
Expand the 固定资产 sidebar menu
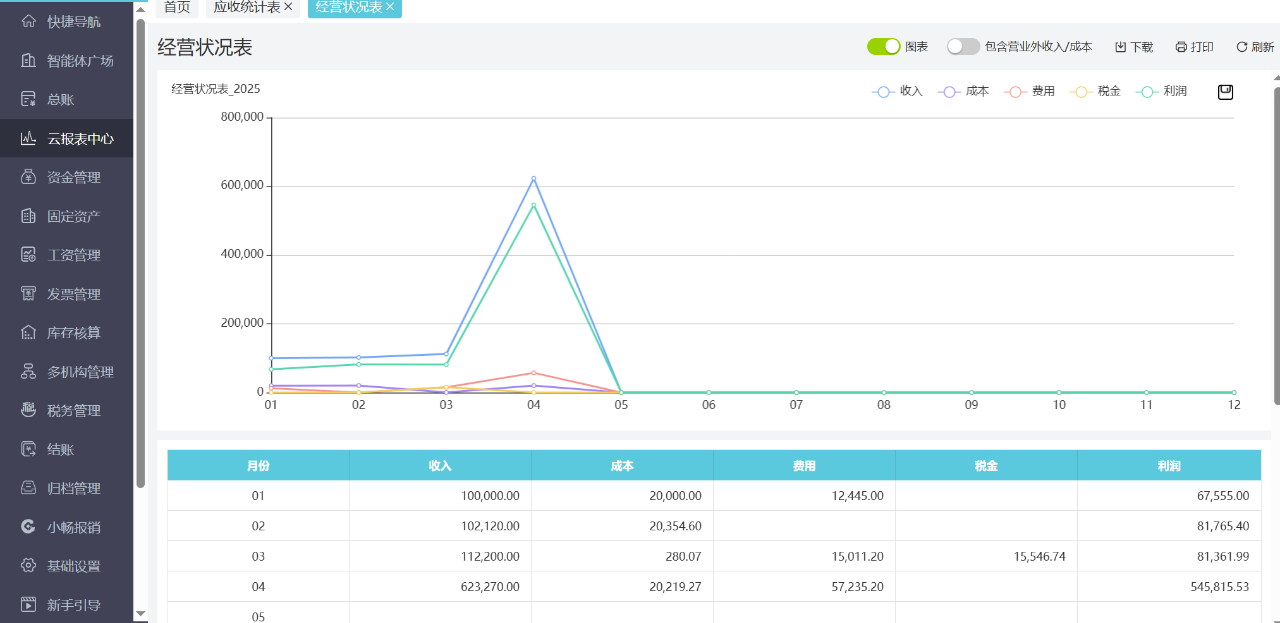[x=73, y=216]
